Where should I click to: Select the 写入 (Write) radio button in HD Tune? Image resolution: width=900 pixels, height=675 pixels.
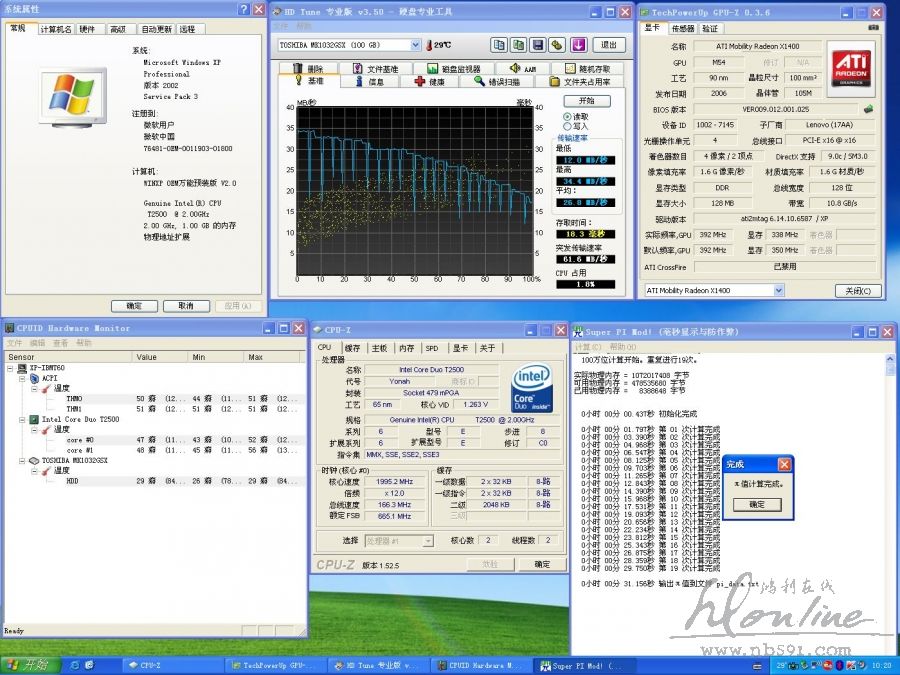pyautogui.click(x=568, y=127)
